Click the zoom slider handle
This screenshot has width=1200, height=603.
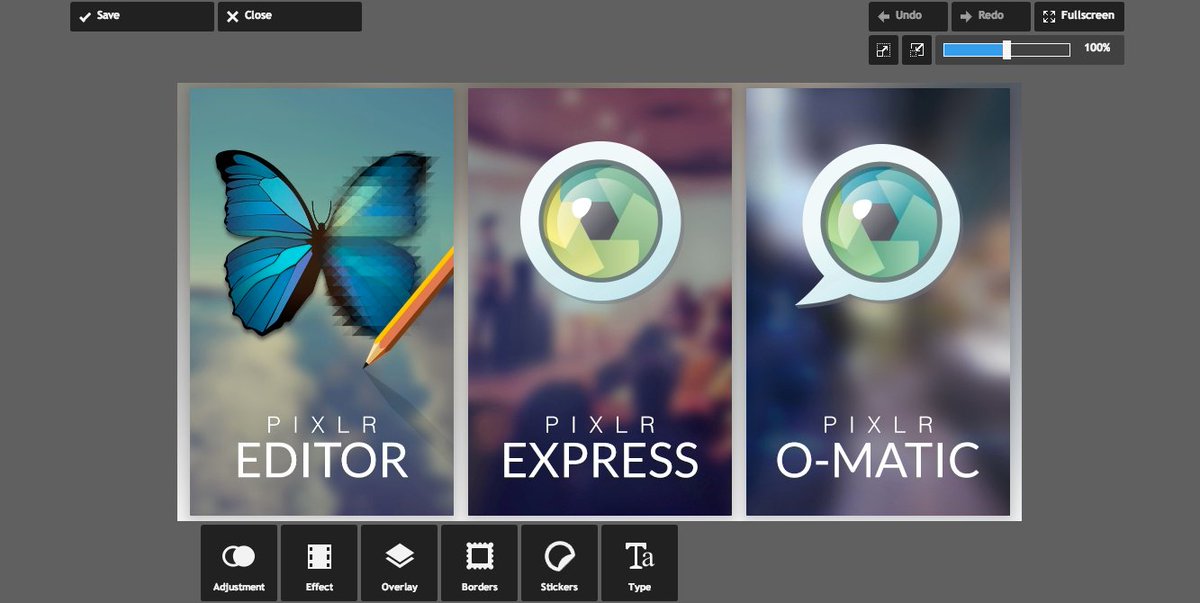[1007, 50]
